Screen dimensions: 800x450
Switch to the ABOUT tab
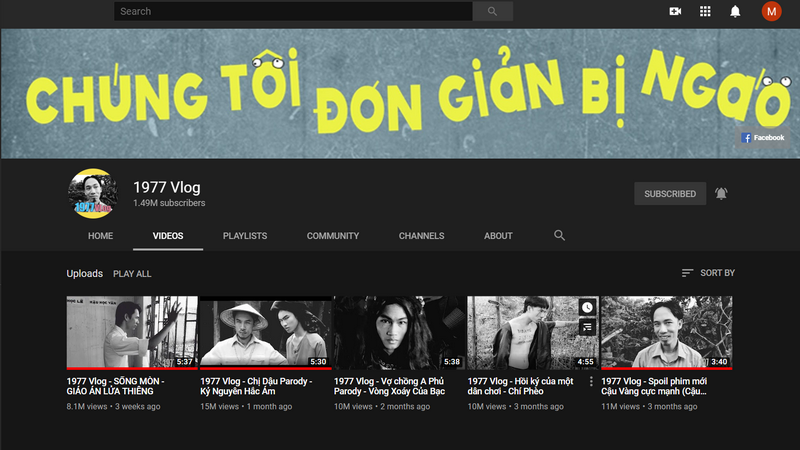point(498,236)
